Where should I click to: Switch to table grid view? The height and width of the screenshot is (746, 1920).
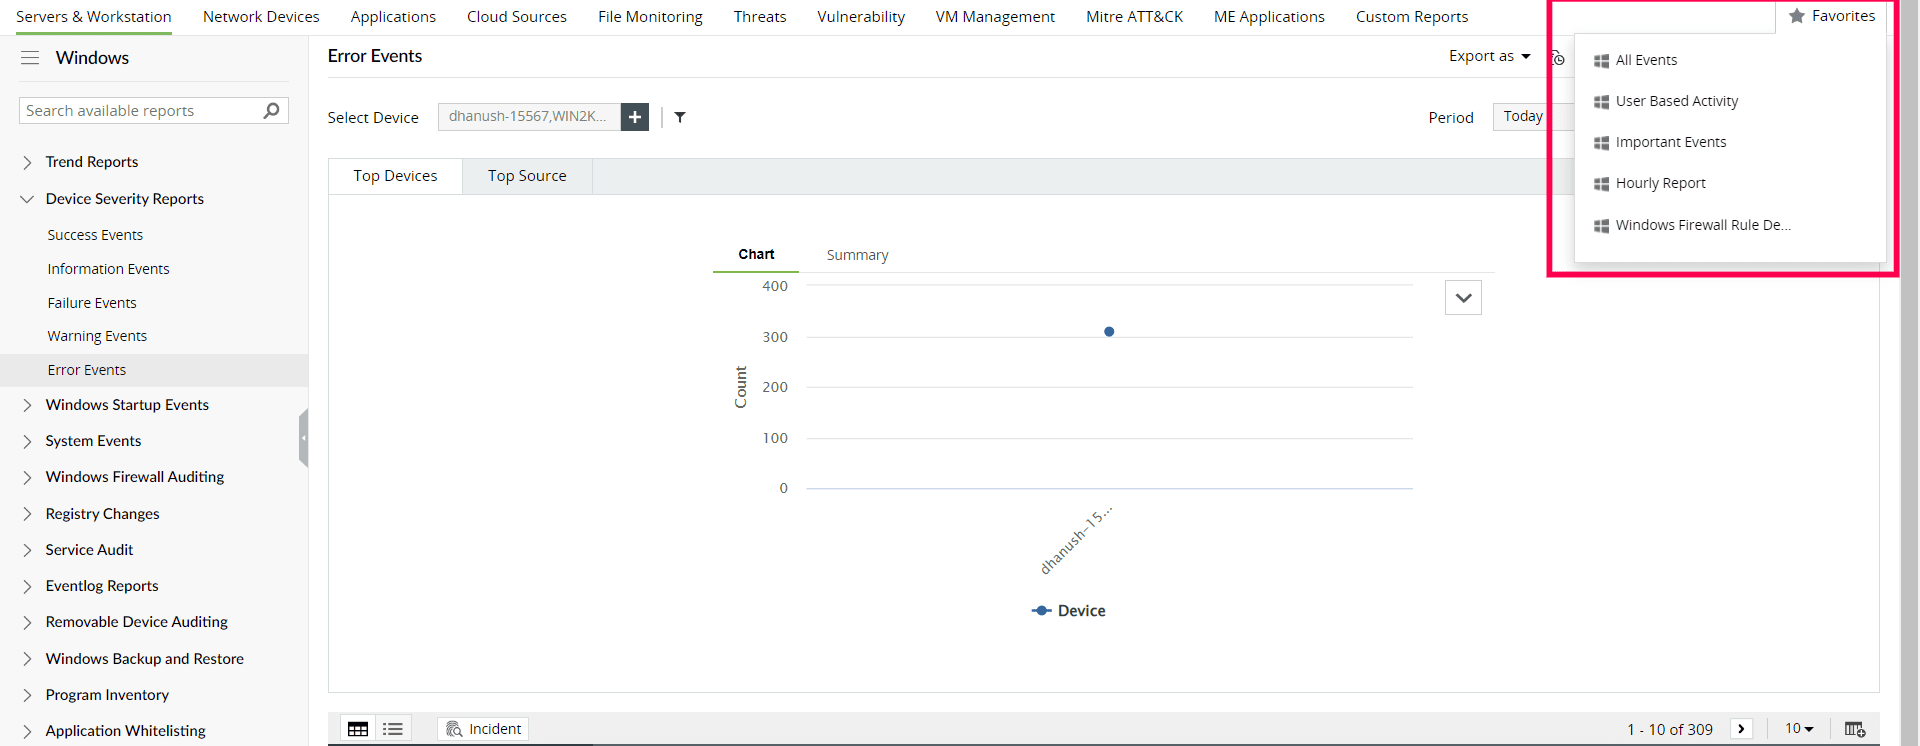(358, 729)
